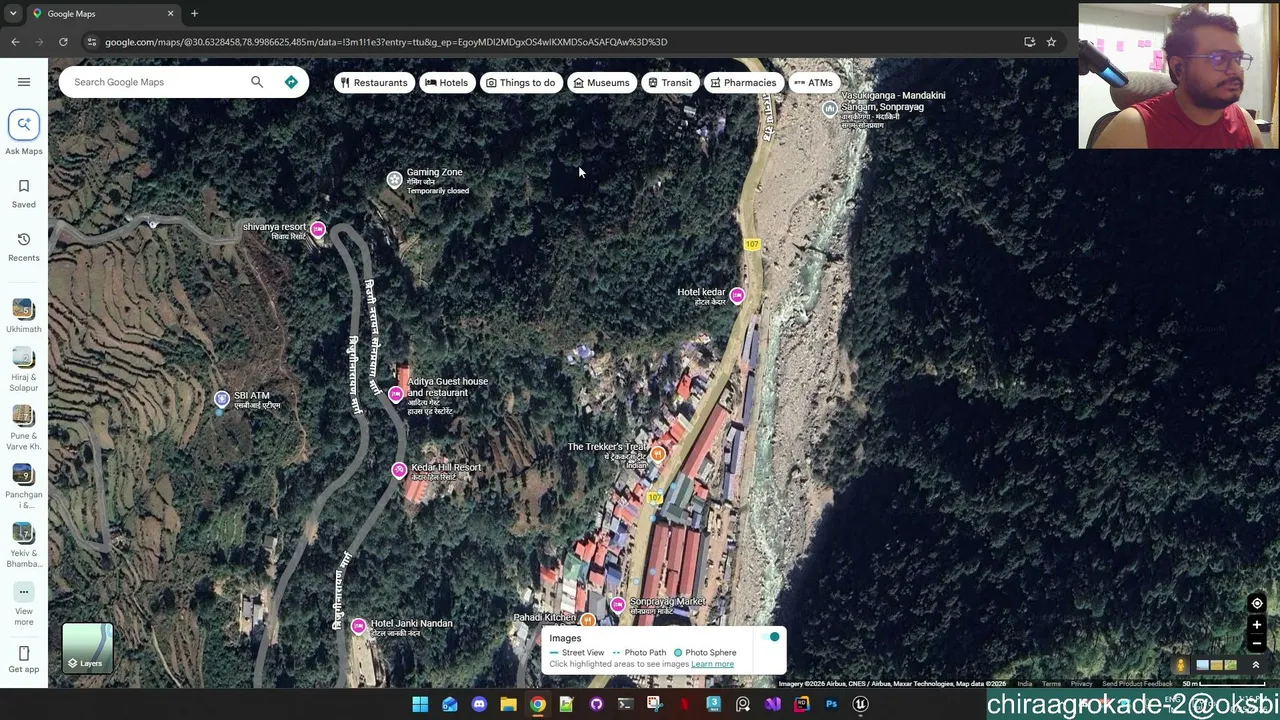The image size is (1280, 720).
Task: Select the shivanya resort hotel pin
Action: (x=317, y=230)
